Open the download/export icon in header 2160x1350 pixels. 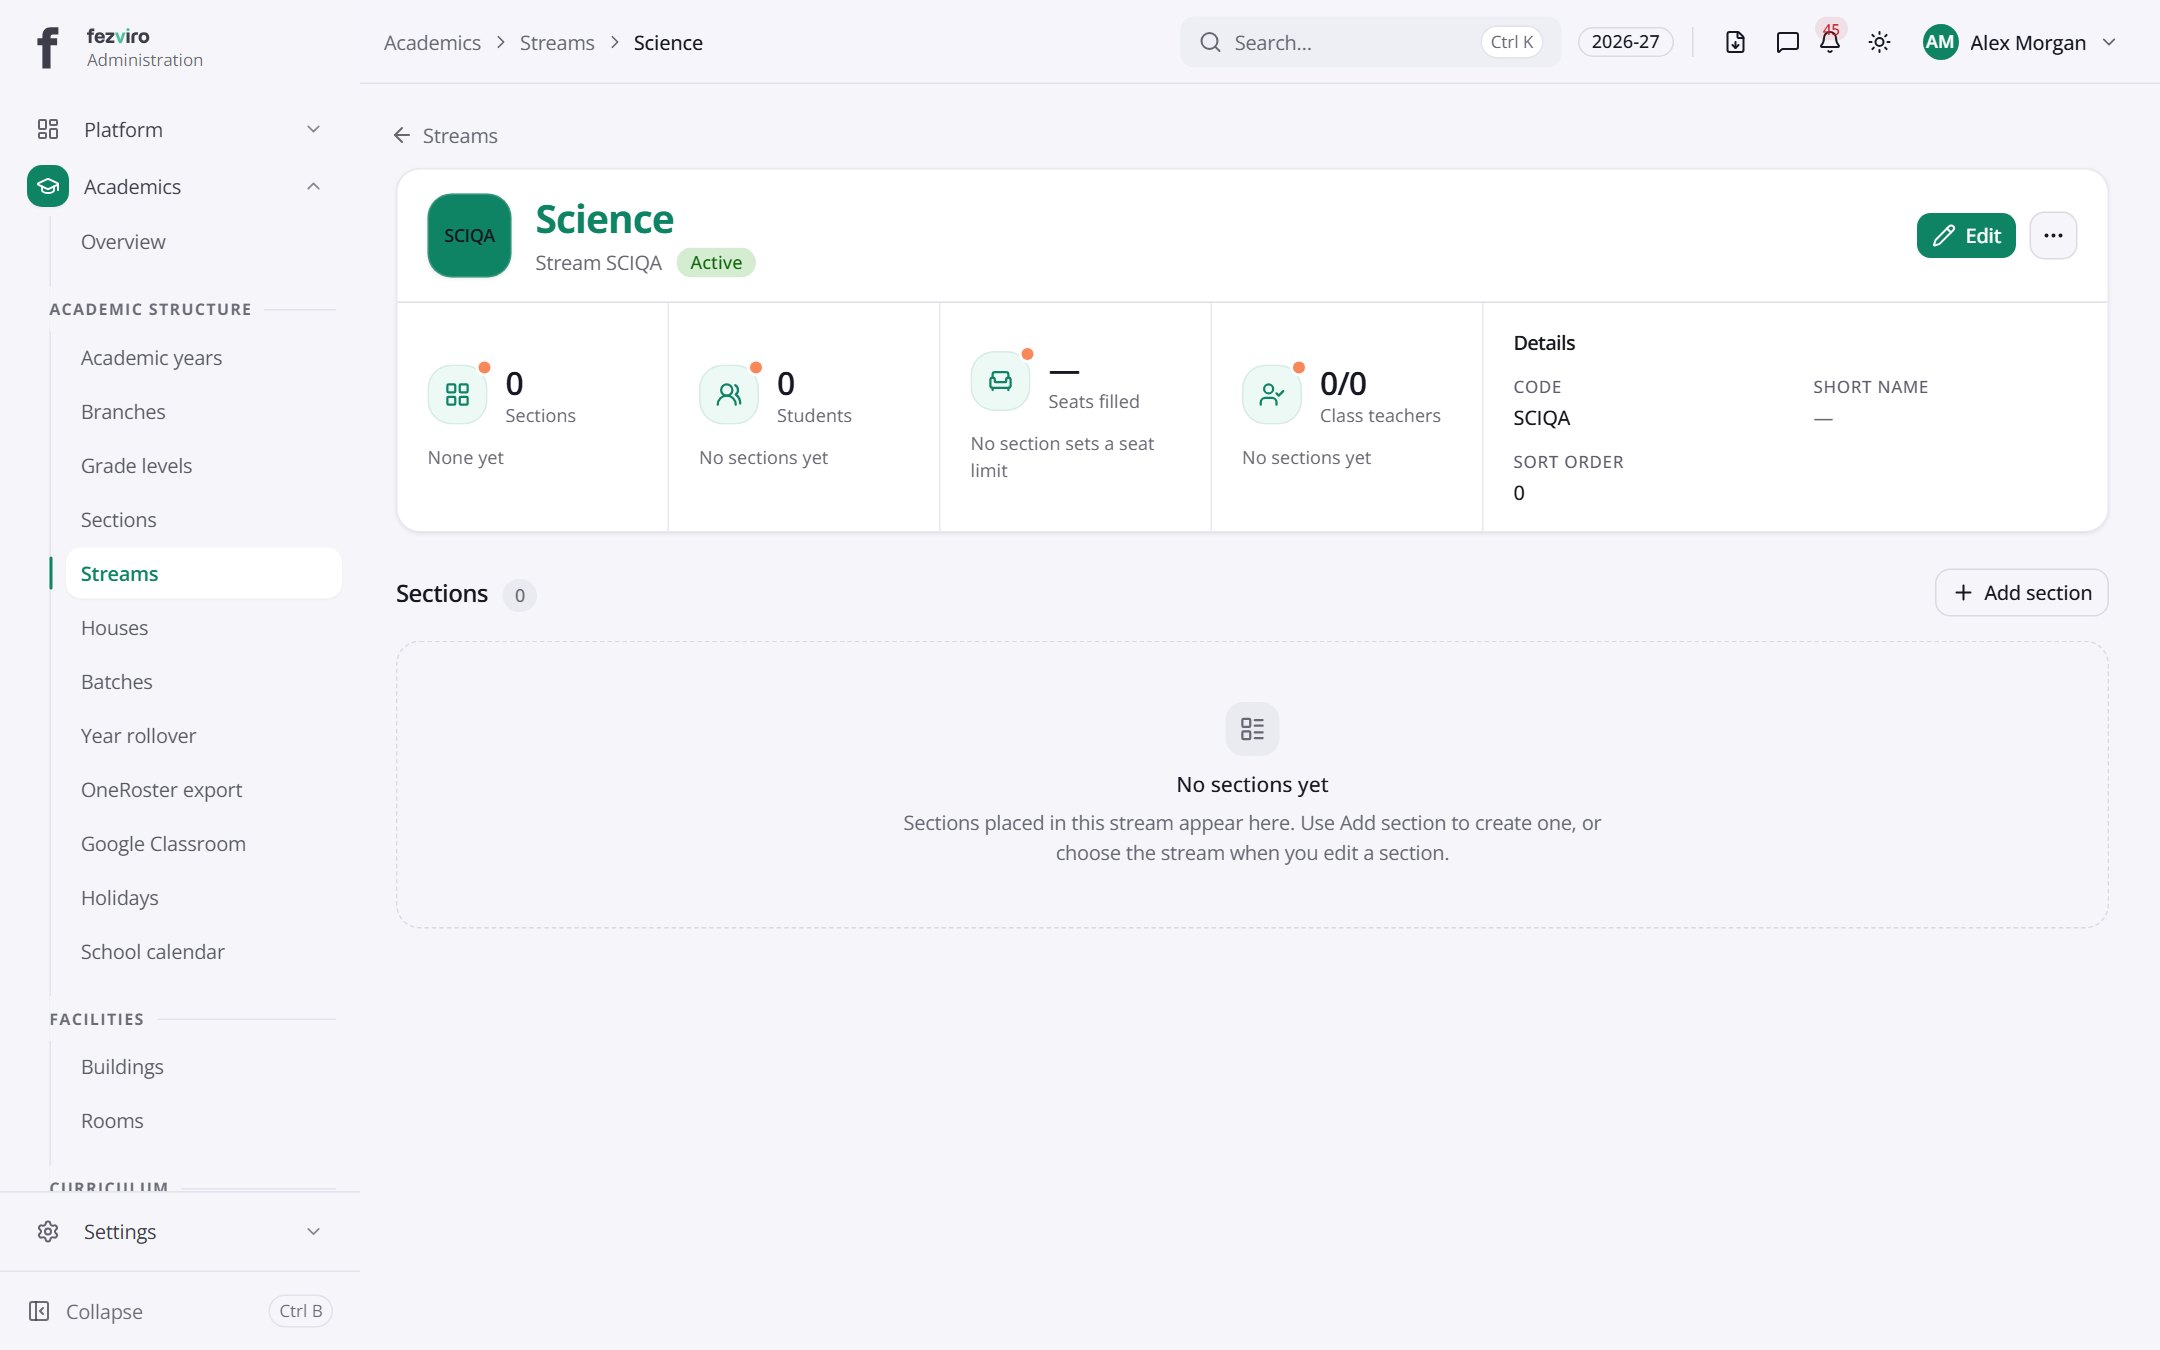tap(1735, 42)
